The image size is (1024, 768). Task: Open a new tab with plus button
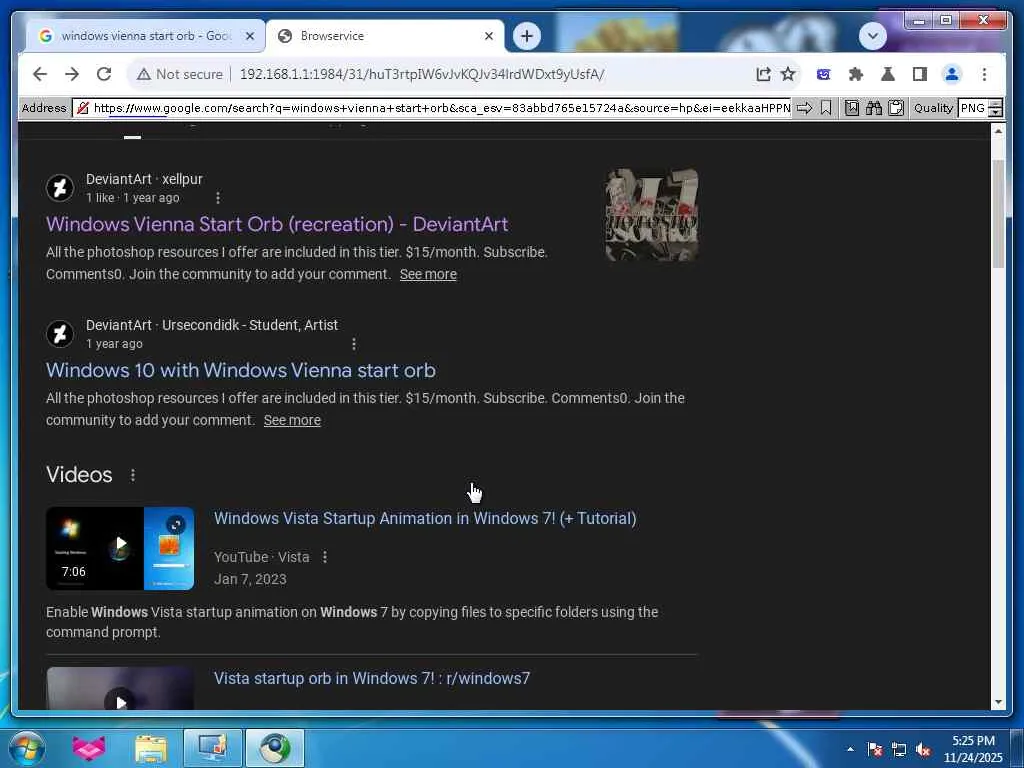(x=526, y=36)
